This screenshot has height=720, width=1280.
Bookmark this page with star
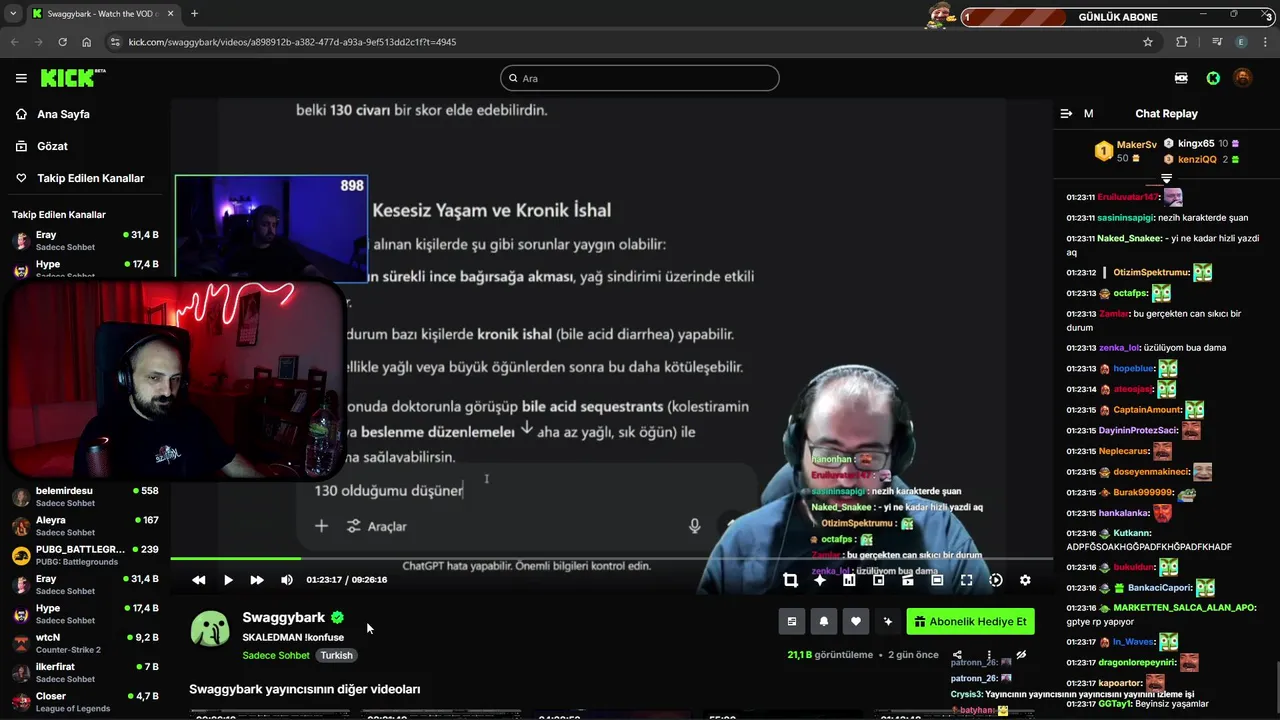coord(1148,42)
